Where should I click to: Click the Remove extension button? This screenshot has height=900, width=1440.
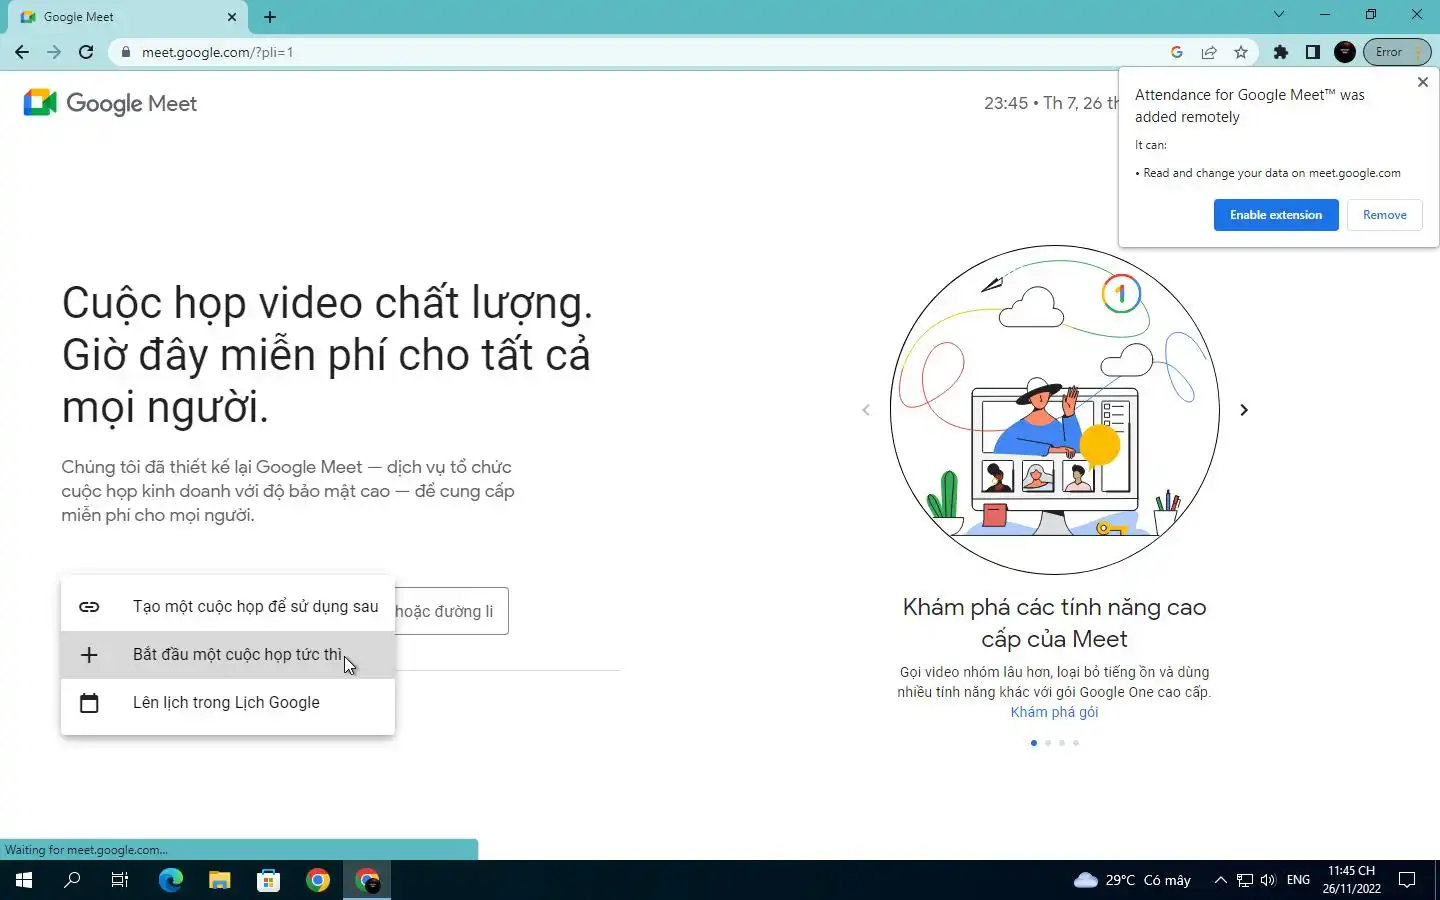pos(1385,215)
